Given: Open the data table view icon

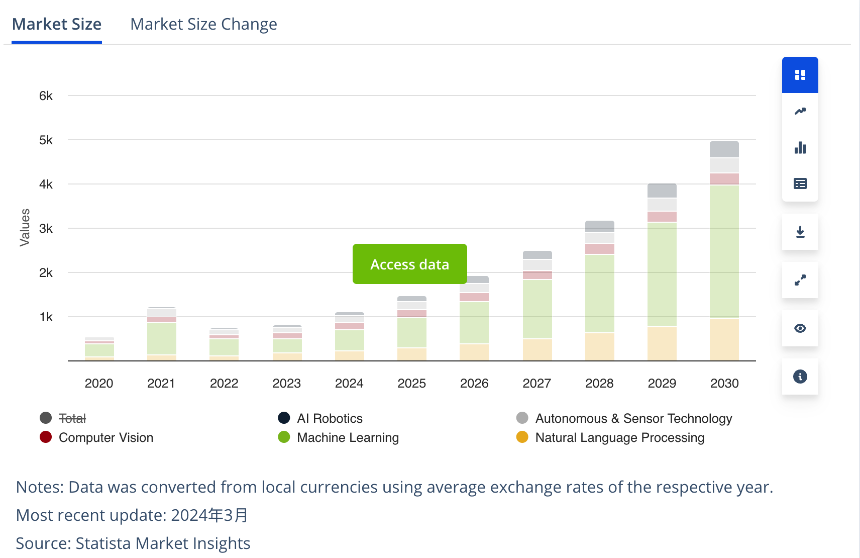Looking at the screenshot, I should pyautogui.click(x=800, y=184).
